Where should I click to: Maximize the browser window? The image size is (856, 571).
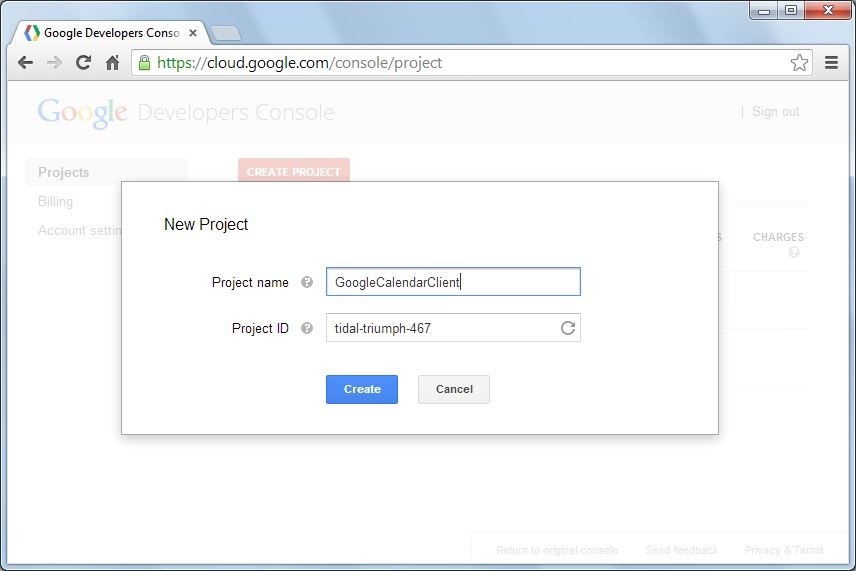[x=790, y=10]
